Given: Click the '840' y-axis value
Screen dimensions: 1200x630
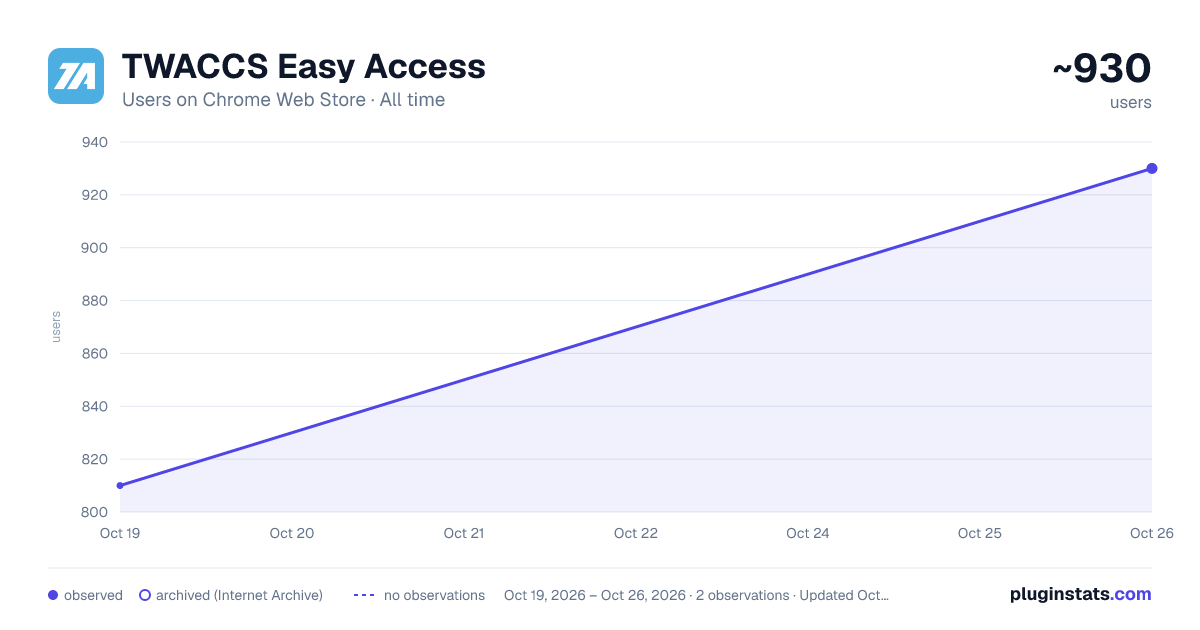Looking at the screenshot, I should click(x=95, y=407).
